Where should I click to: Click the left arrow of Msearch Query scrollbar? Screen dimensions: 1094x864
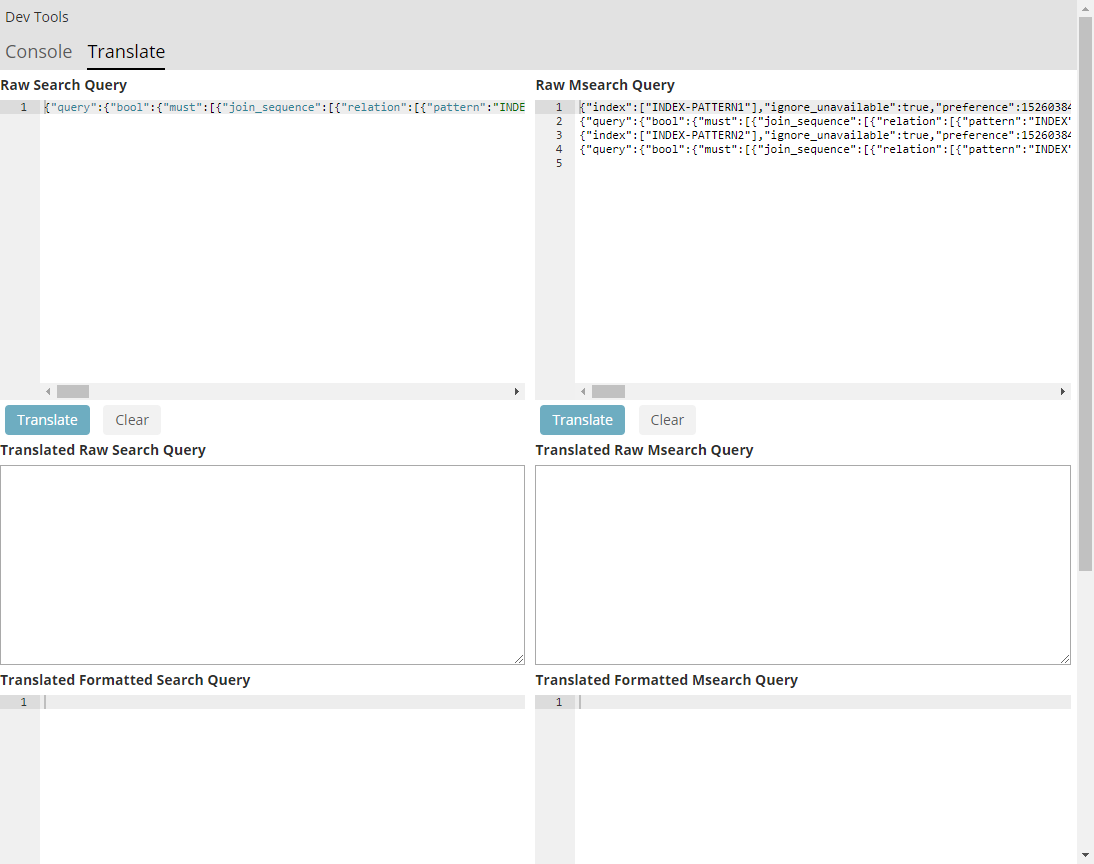(582, 391)
